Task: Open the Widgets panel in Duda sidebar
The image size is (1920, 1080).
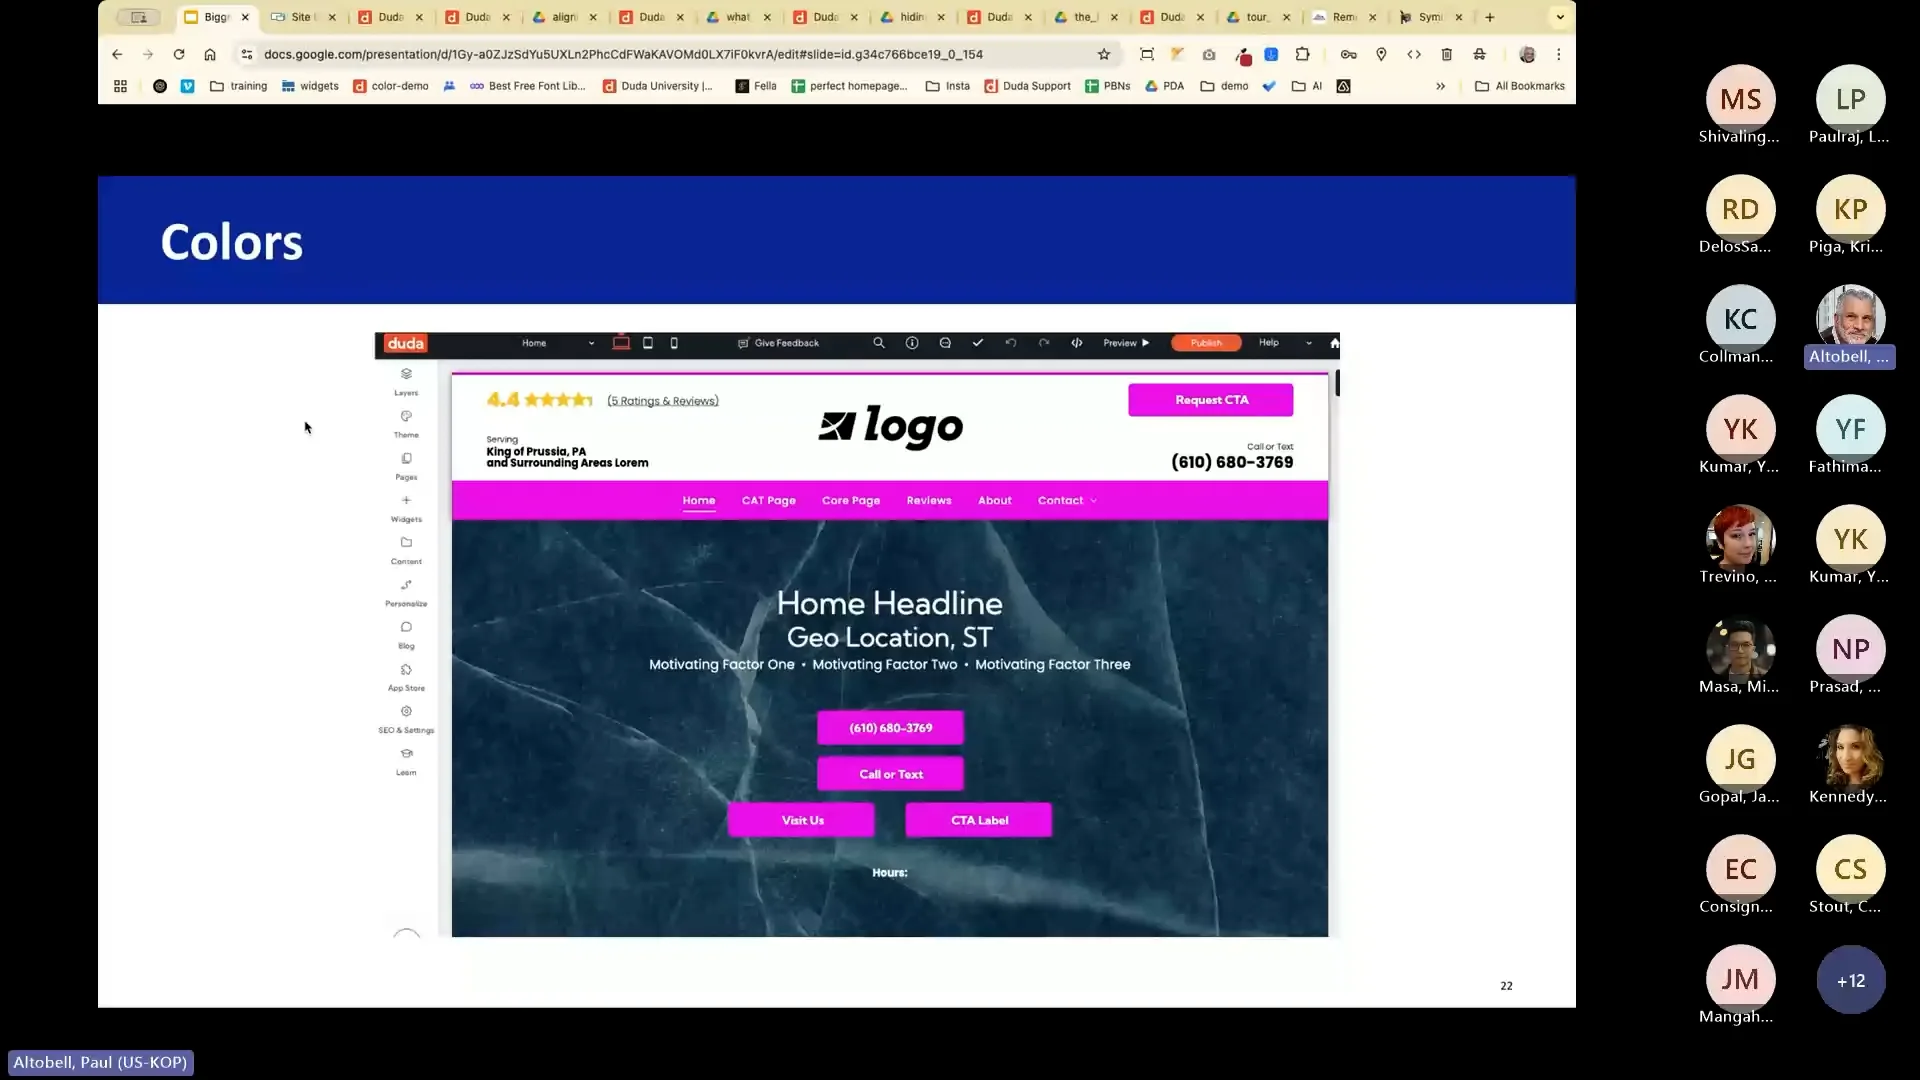Action: pos(406,508)
